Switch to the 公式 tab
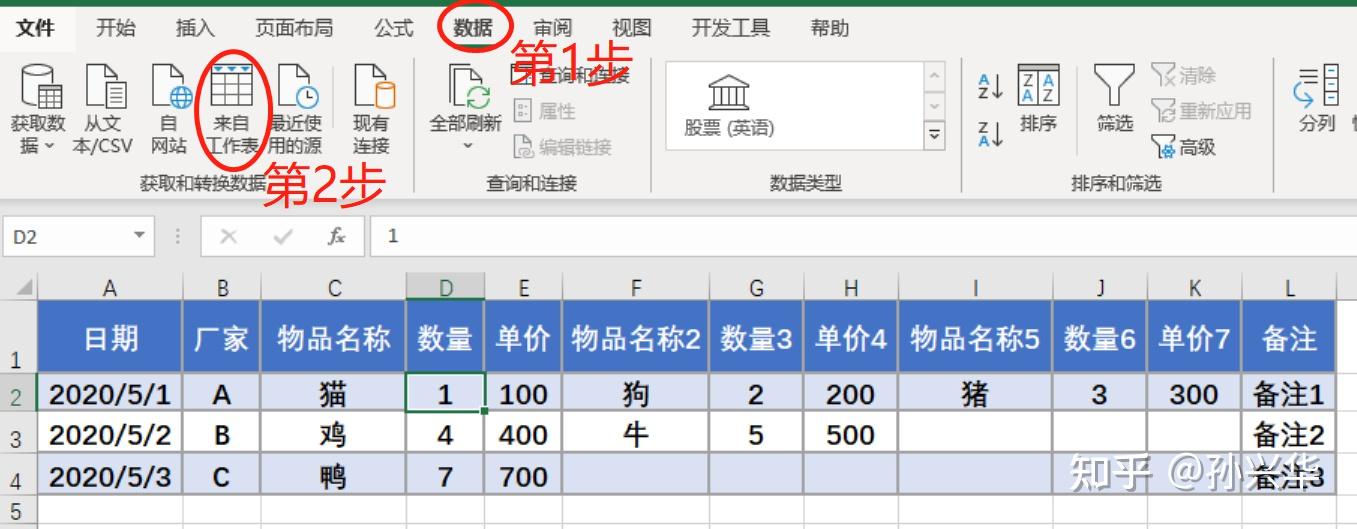Viewport: 1357px width, 529px height. (394, 28)
